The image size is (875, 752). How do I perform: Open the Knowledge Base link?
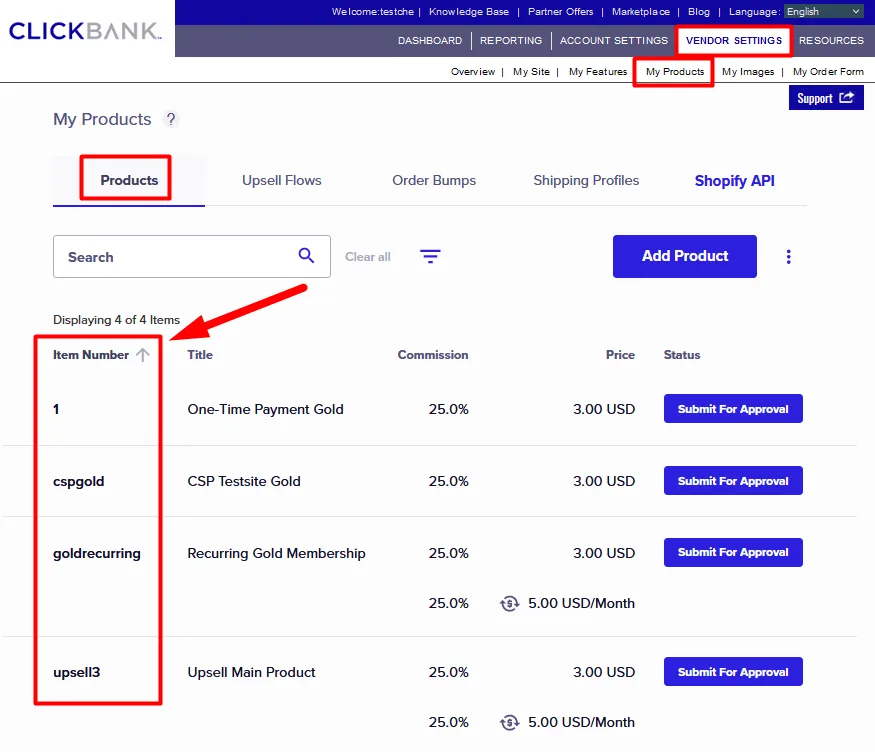pos(469,12)
